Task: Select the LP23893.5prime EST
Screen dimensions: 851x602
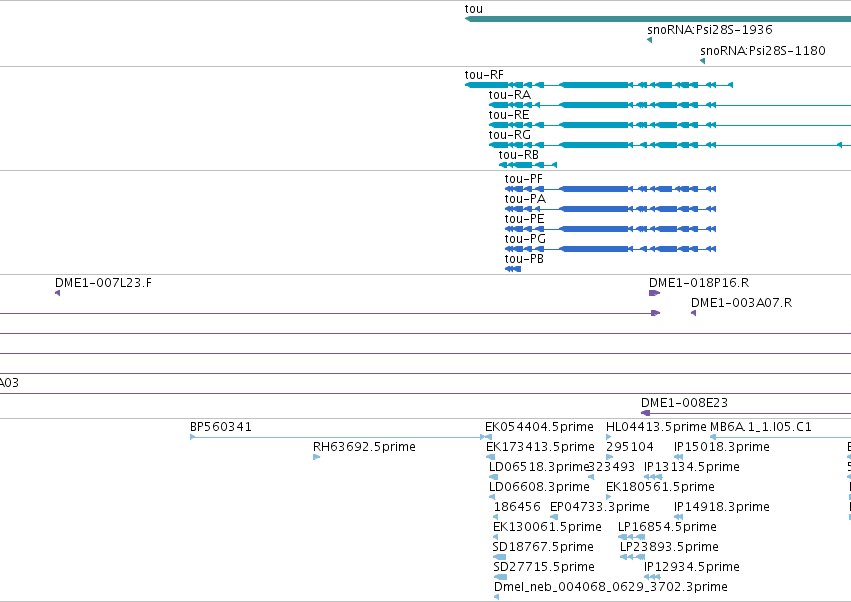Action: (x=633, y=557)
